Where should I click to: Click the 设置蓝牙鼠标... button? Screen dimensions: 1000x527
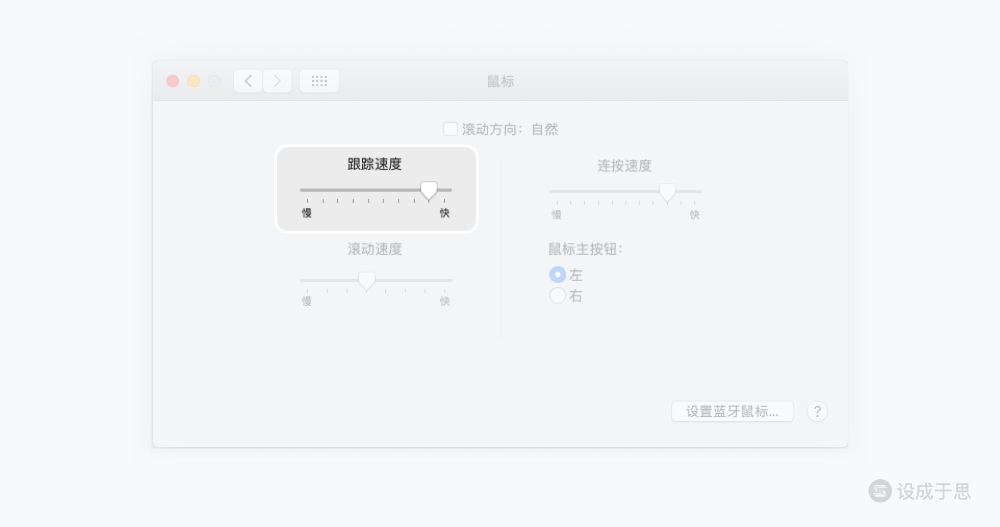(732, 412)
